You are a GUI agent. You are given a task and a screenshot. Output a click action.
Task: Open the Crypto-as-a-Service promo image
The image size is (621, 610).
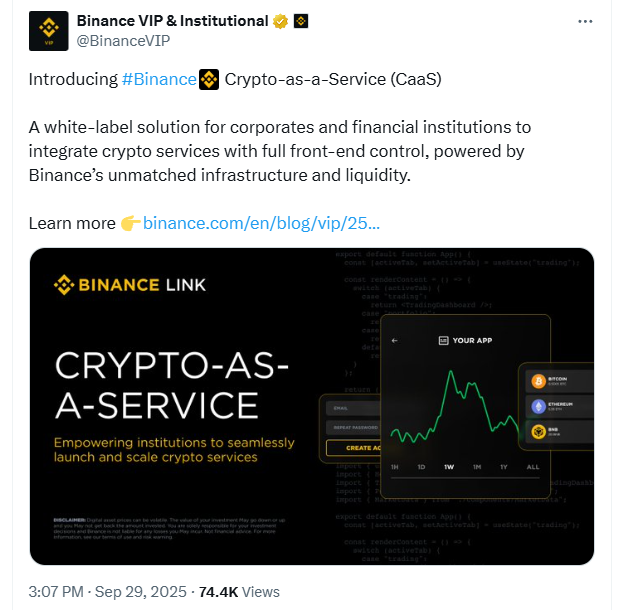312,406
